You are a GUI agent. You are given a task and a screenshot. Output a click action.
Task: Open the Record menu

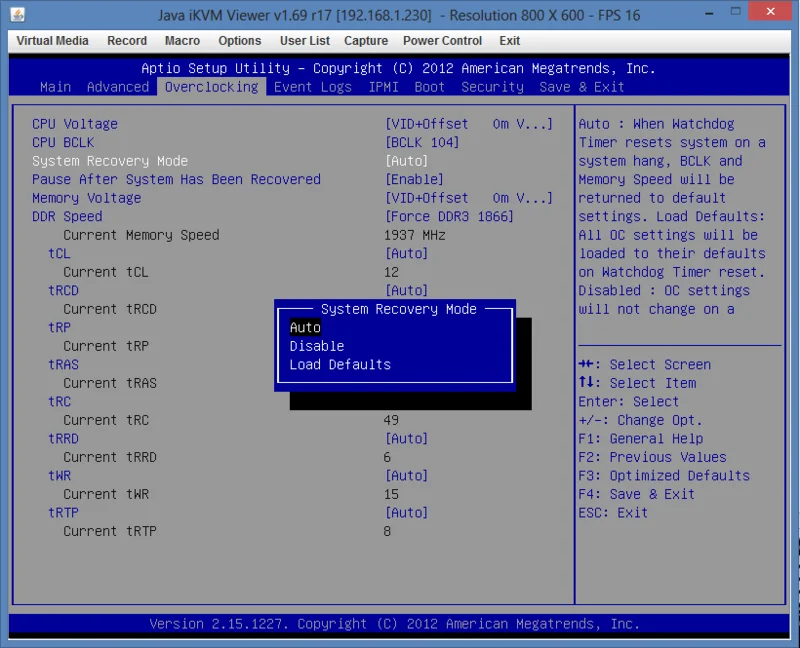point(127,41)
